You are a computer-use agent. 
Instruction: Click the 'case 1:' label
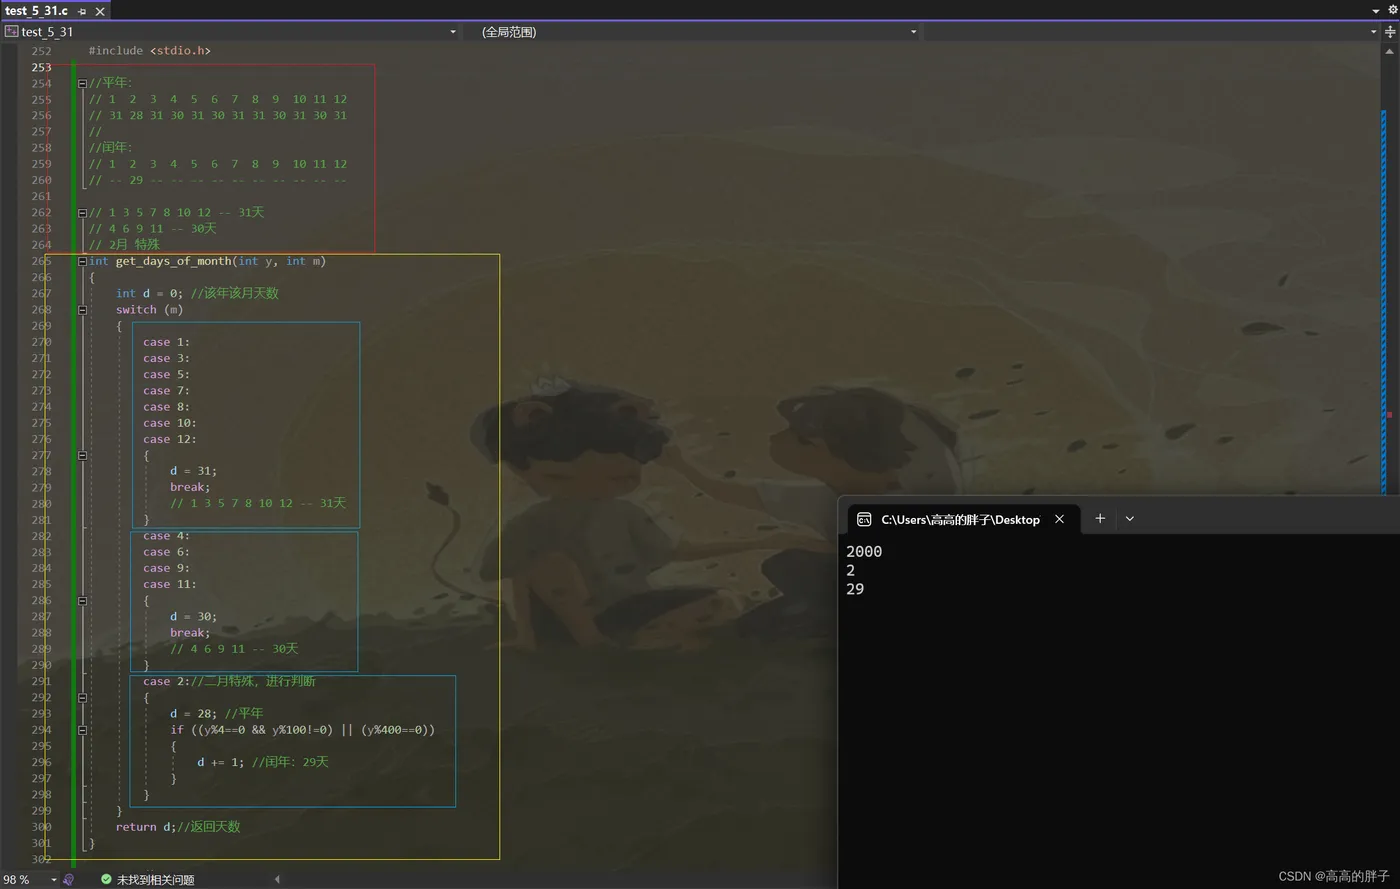point(166,342)
